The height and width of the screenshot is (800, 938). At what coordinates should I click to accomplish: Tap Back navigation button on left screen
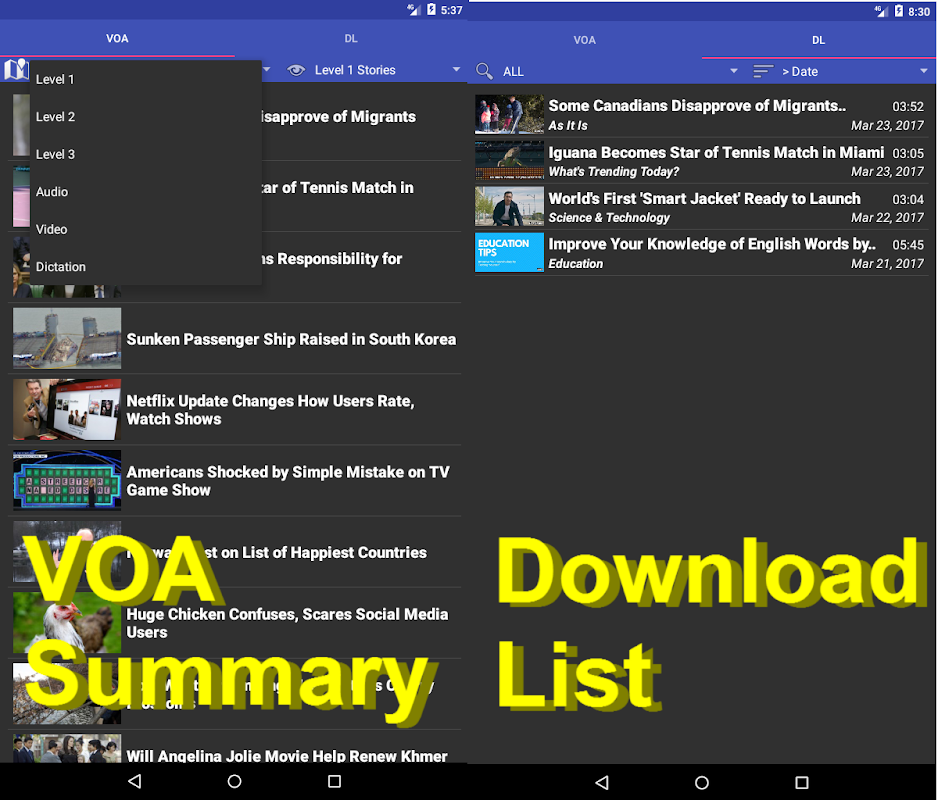click(135, 781)
